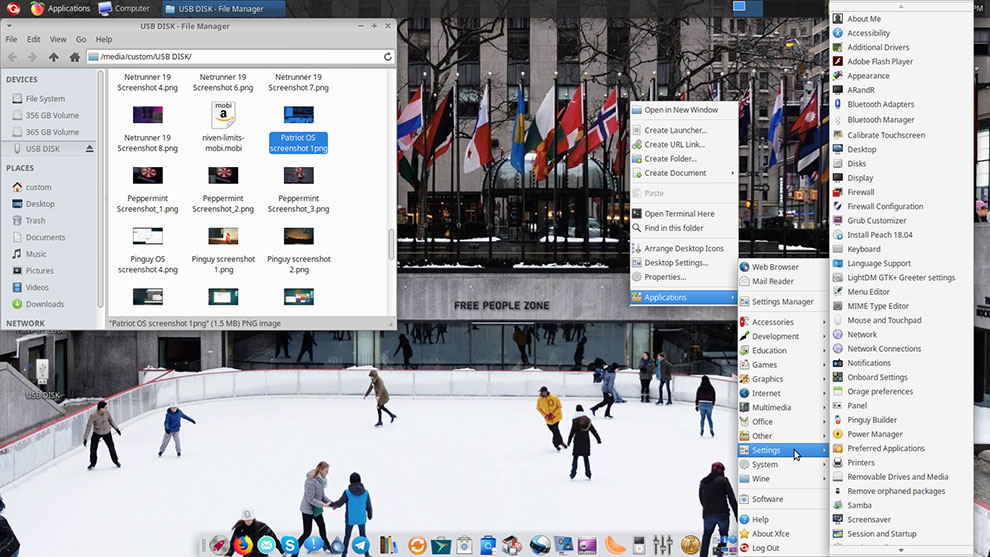This screenshot has width=990, height=557.
Task: Open the Applications panel menu
Action: pos(61,8)
